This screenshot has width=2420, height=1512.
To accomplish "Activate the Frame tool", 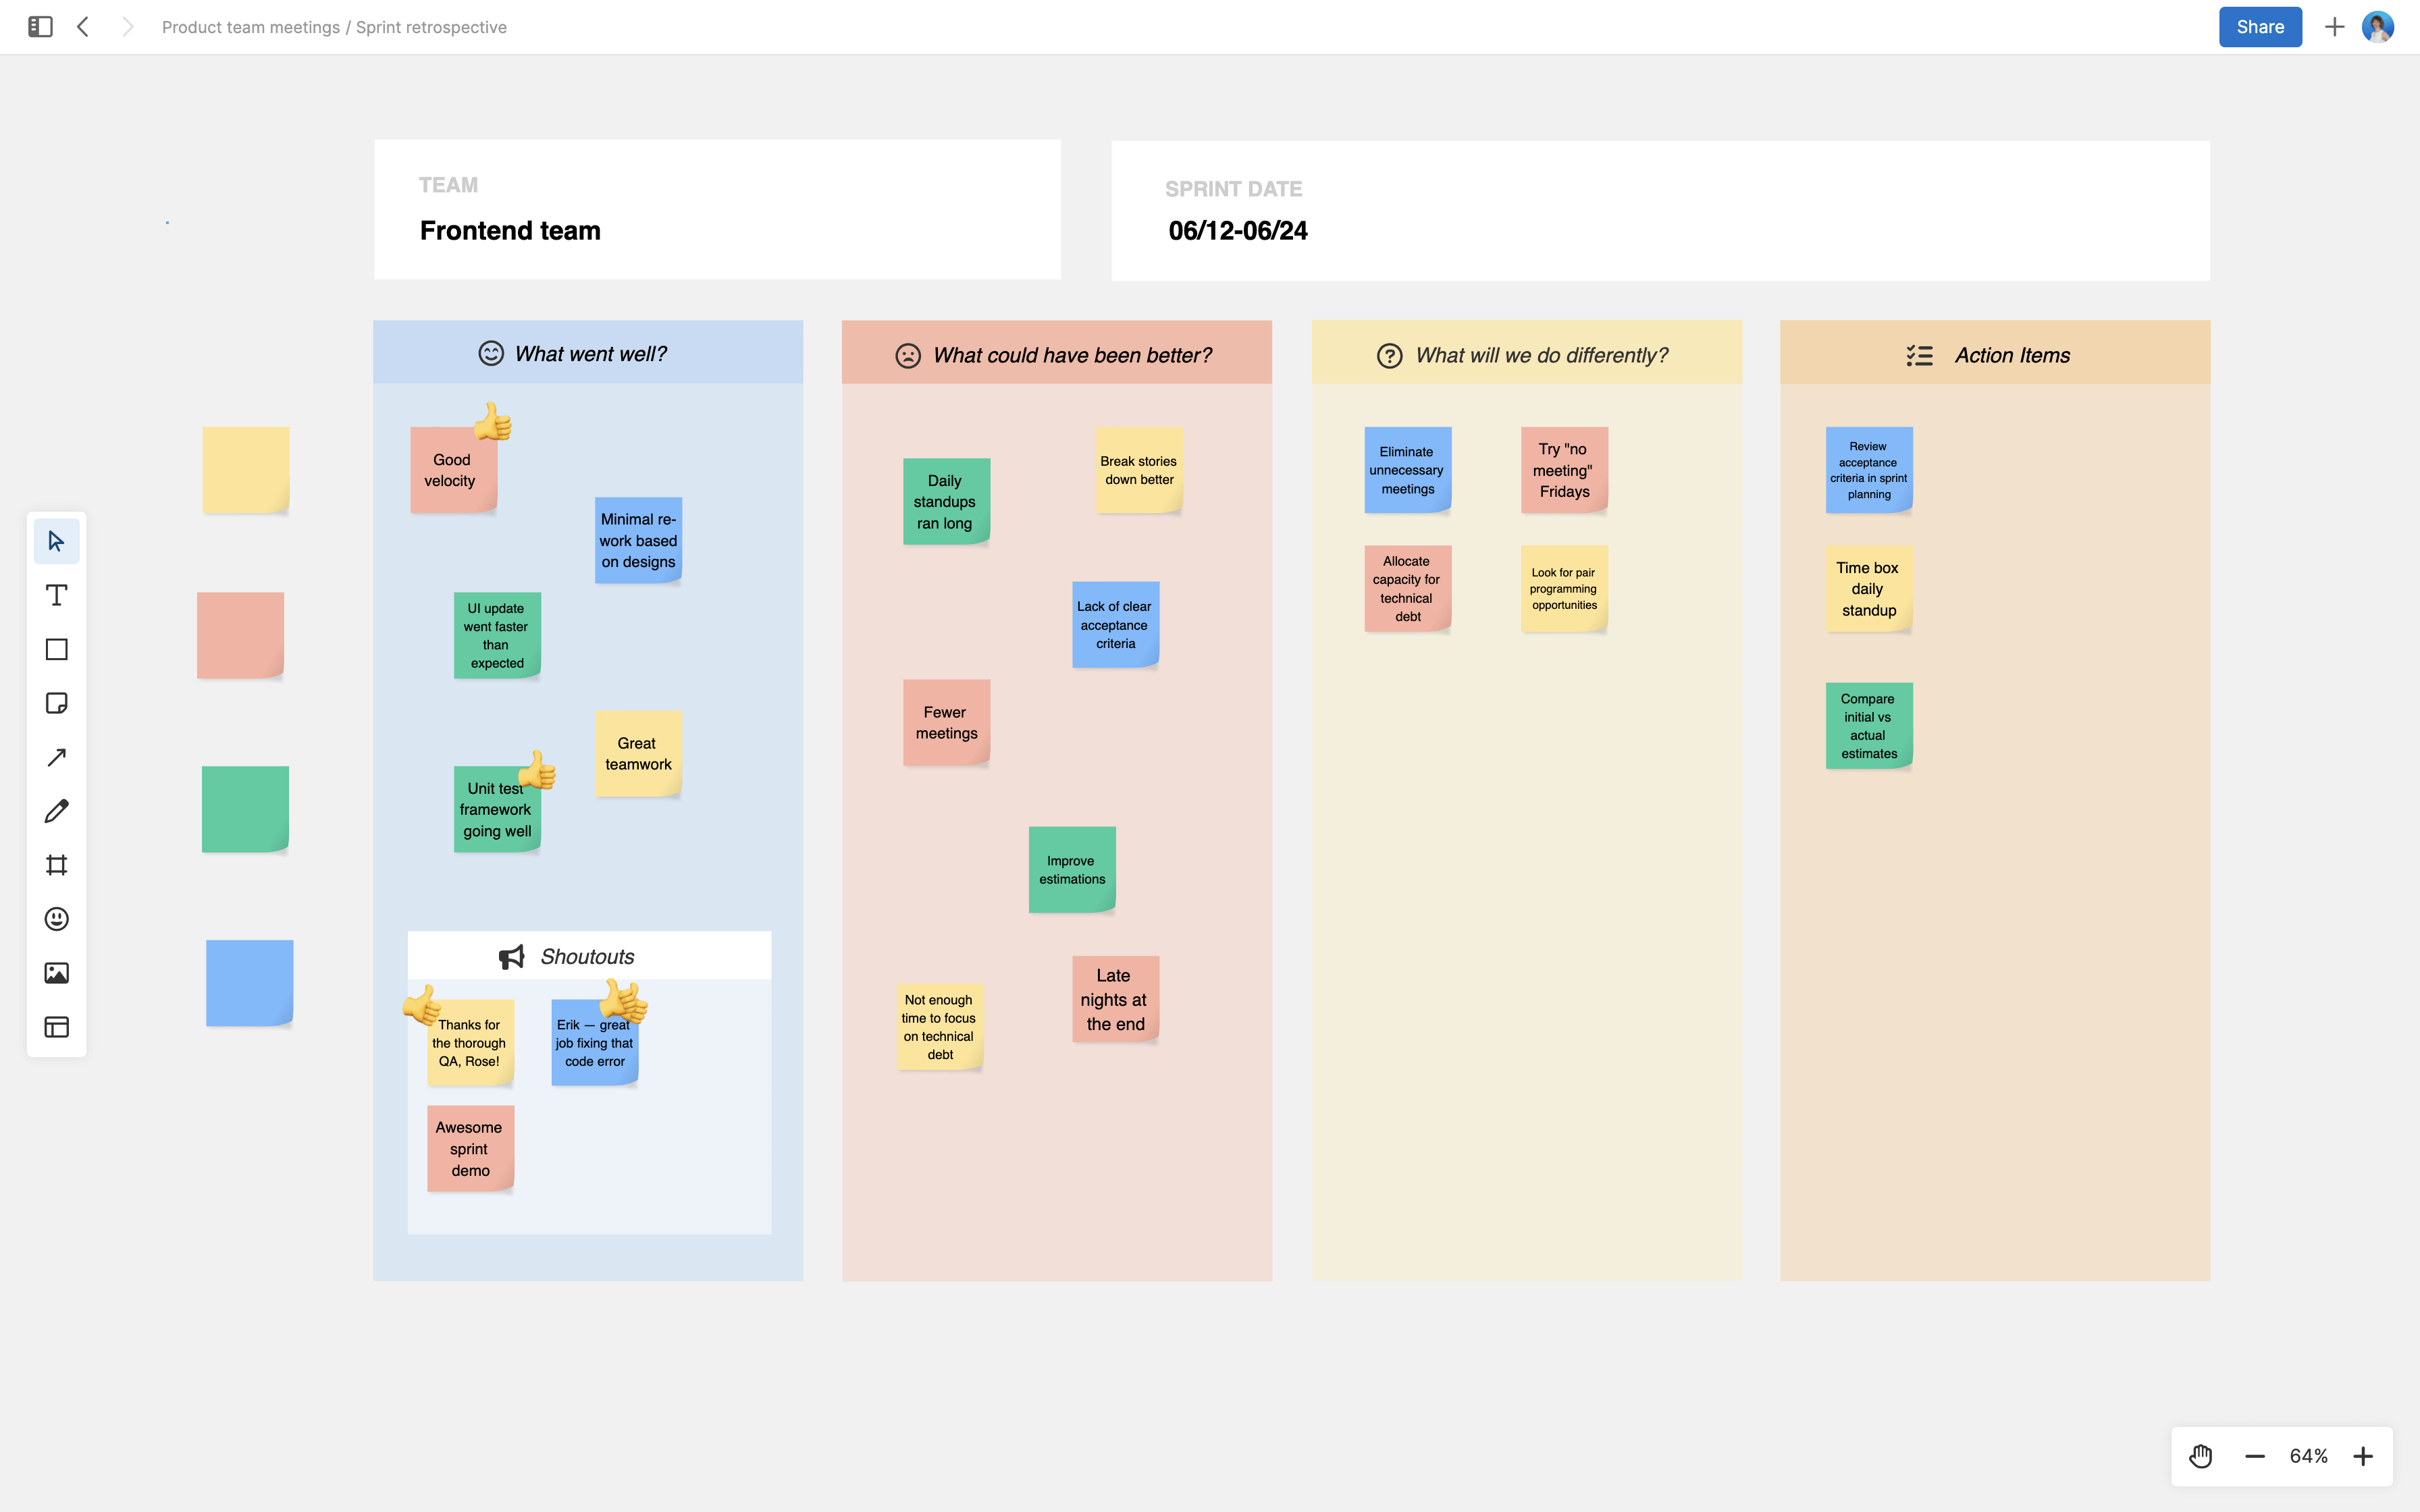I will (x=56, y=865).
